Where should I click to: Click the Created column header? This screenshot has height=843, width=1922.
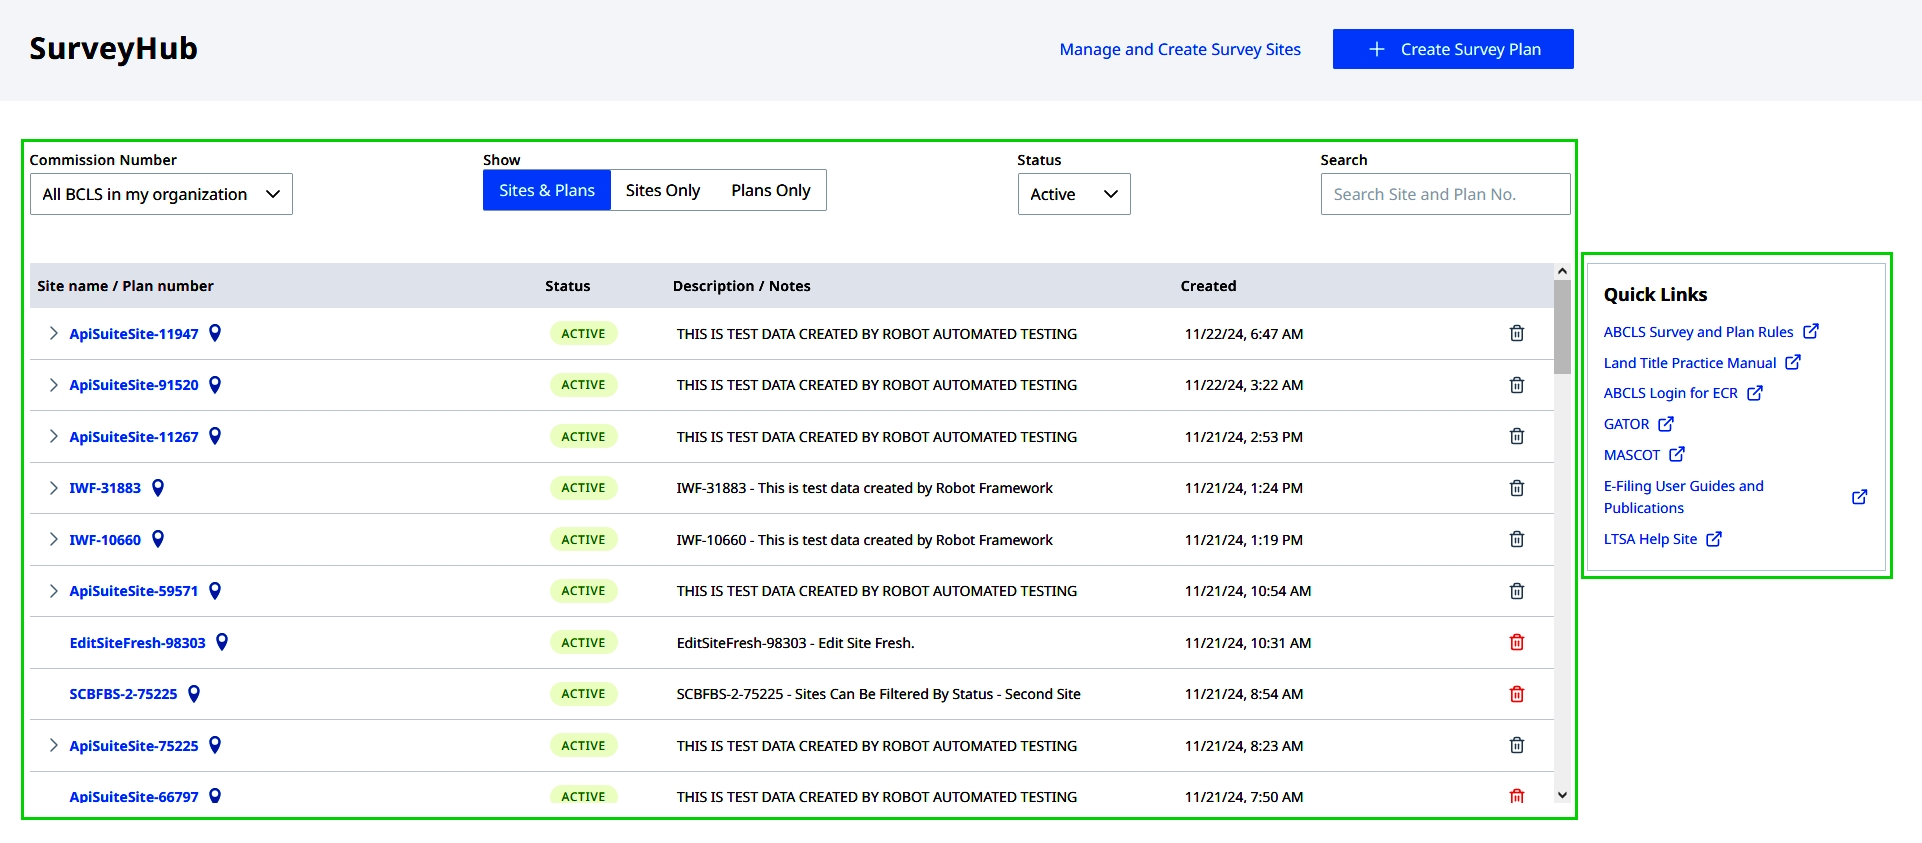1208,286
